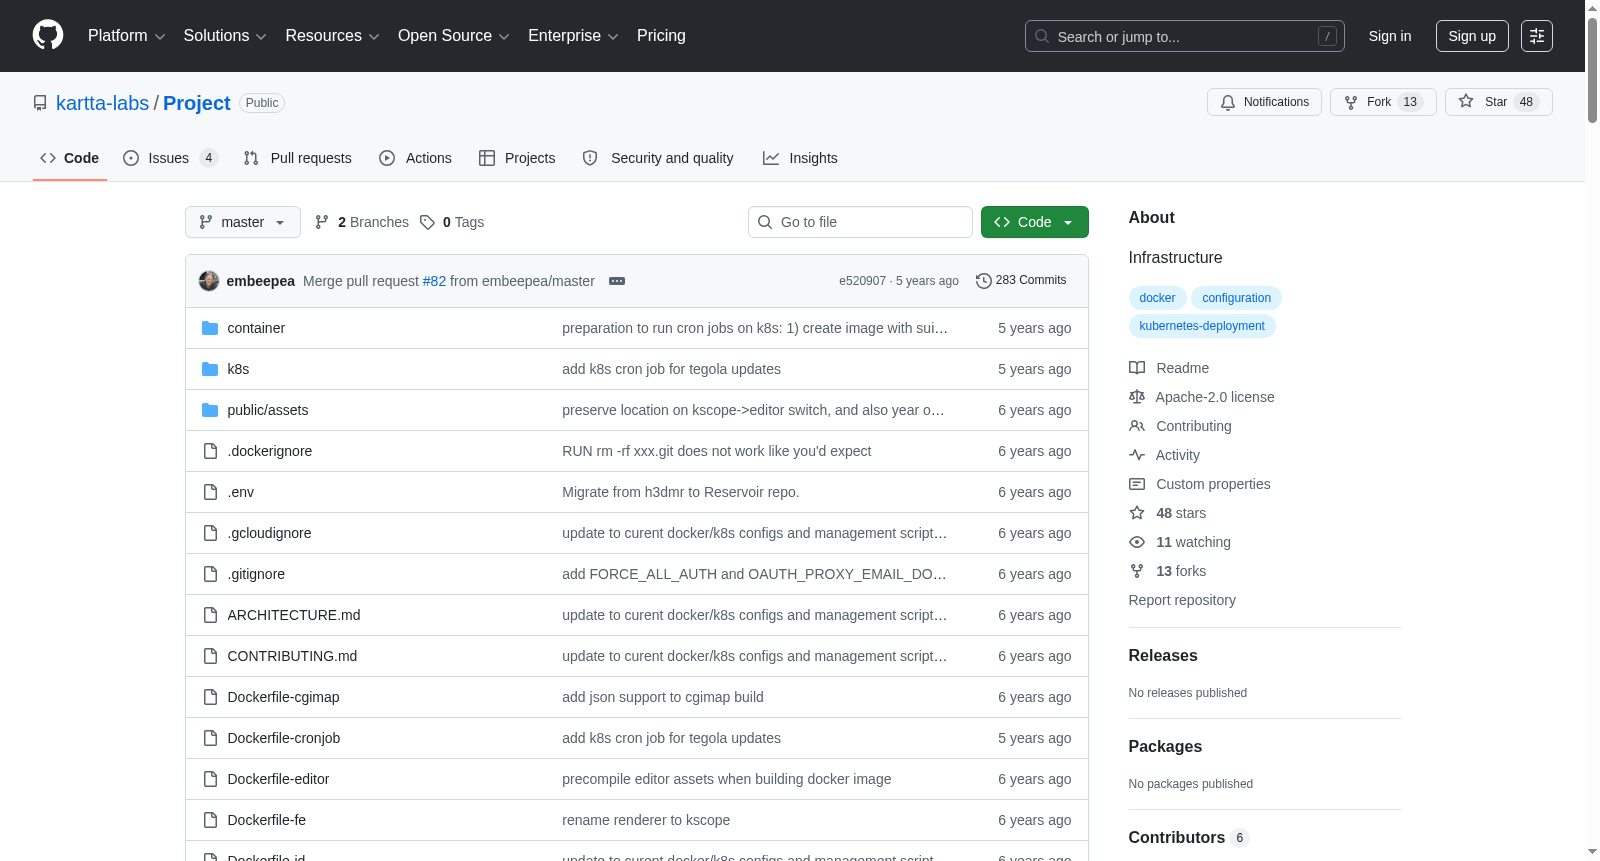Click the configuration topic tag
1600x861 pixels.
pyautogui.click(x=1236, y=298)
